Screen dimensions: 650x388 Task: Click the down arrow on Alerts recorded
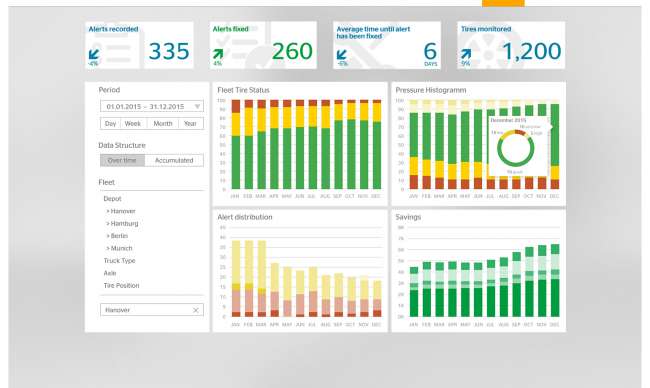(x=94, y=54)
